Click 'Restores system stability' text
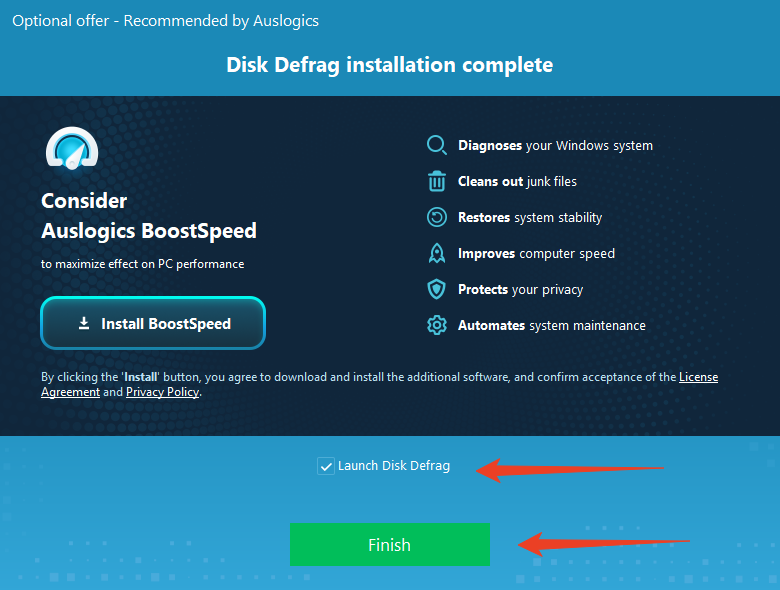The width and height of the screenshot is (780, 590). [530, 217]
